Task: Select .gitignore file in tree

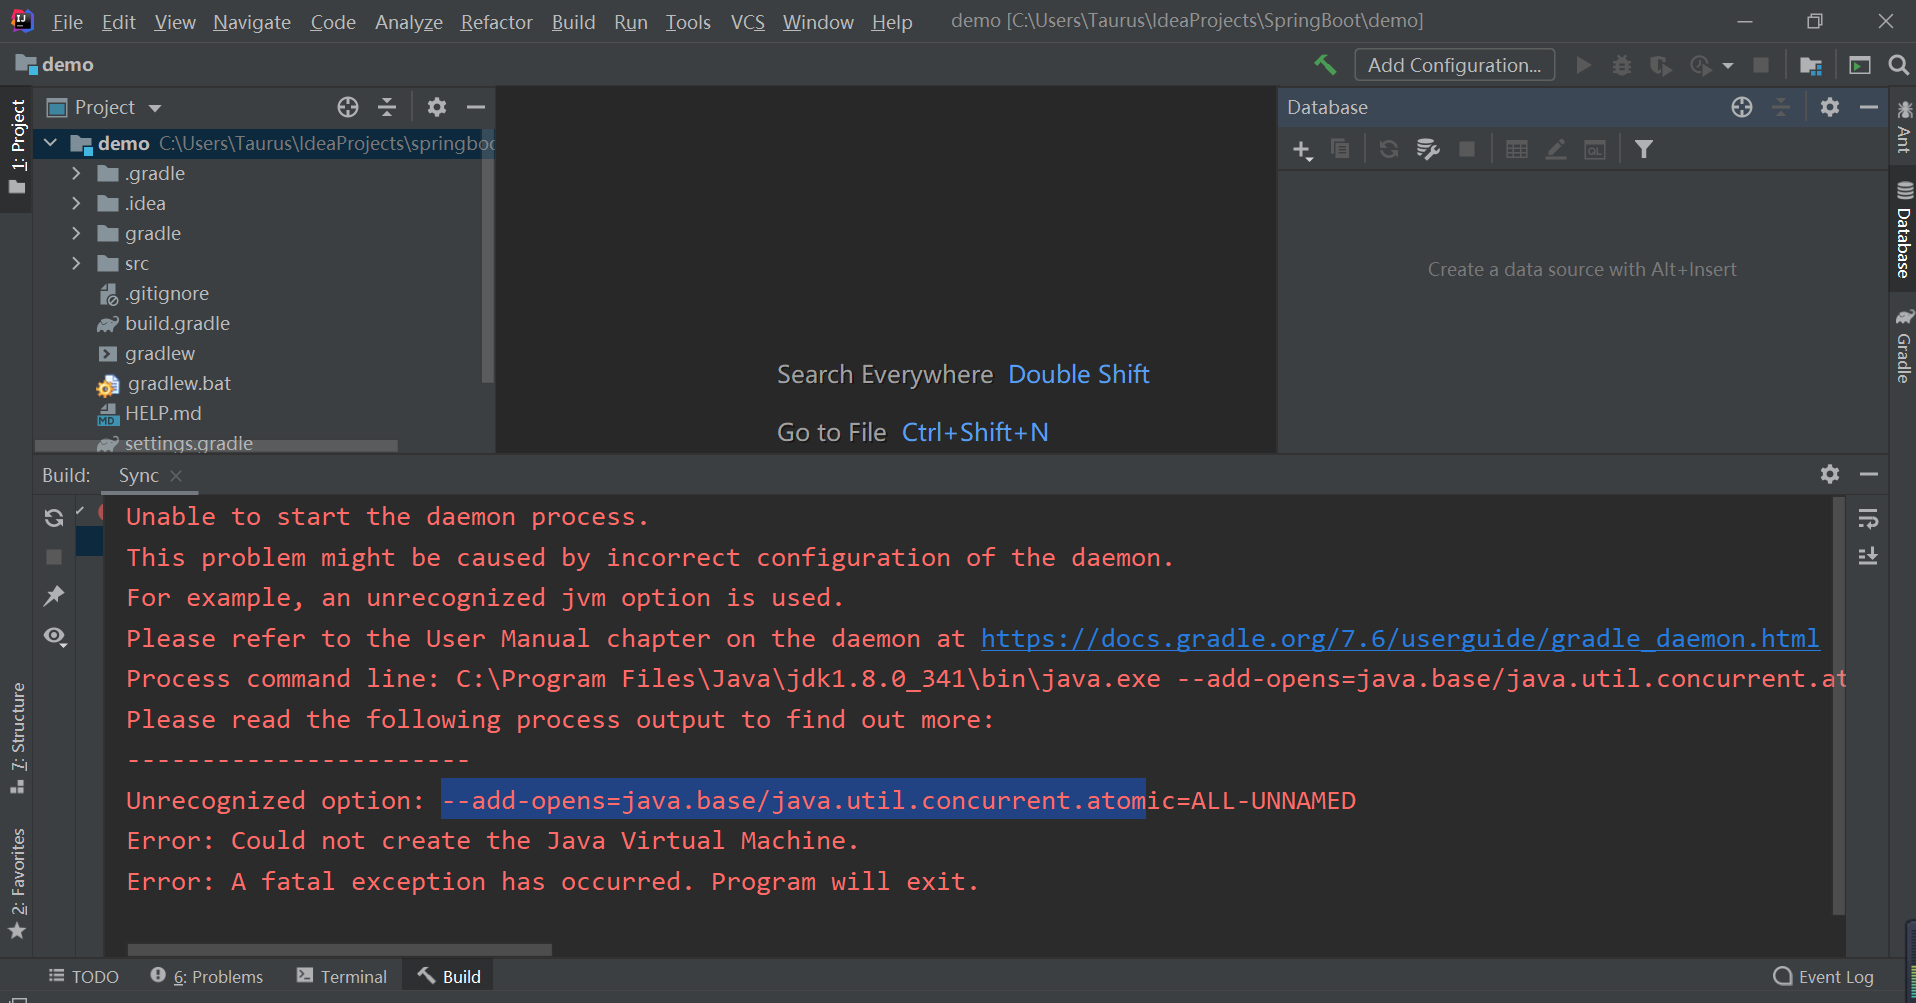Action: pos(167,293)
